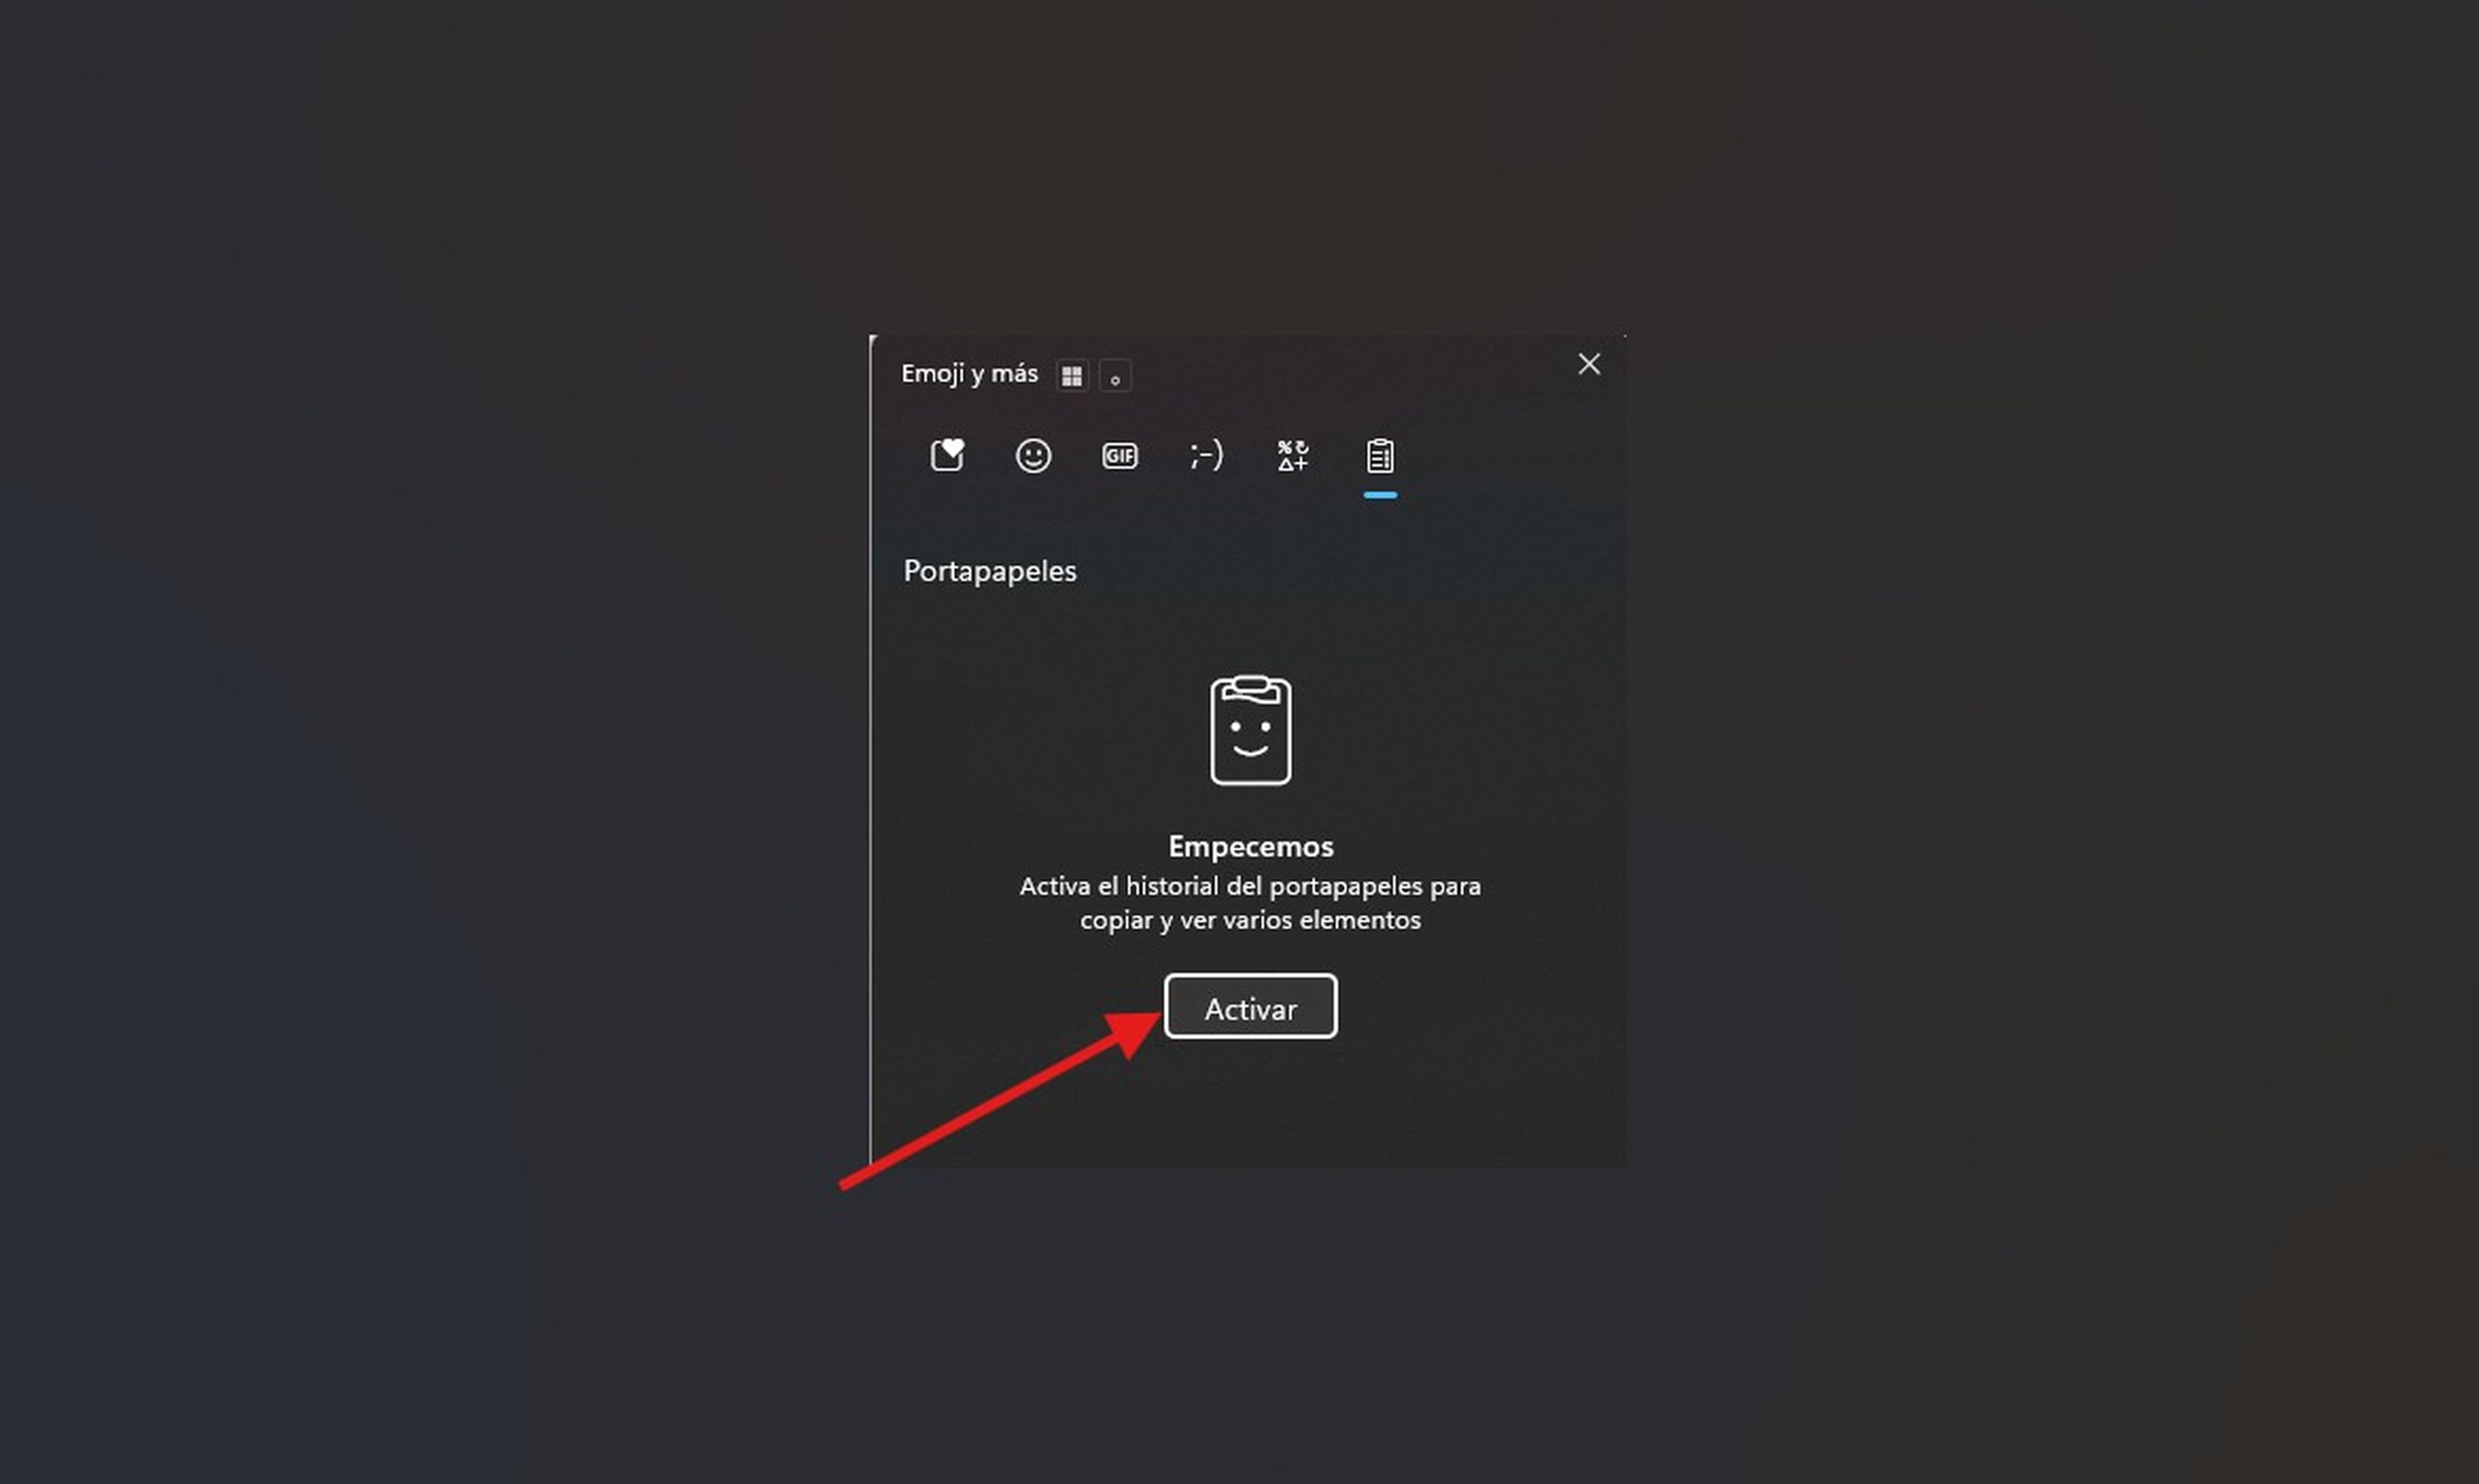Open the Symbols tab
2479x1484 pixels.
(x=1292, y=456)
